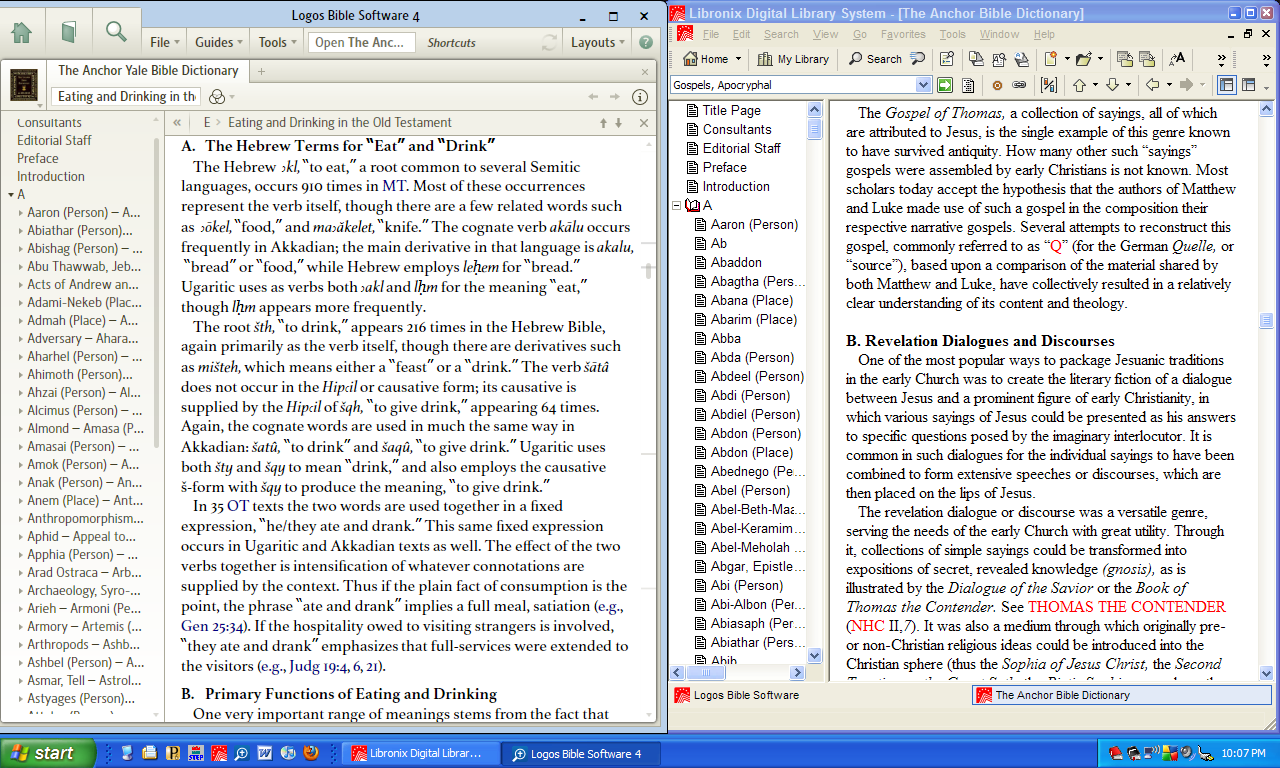Viewport: 1280px width, 768px height.
Task: Open the Logos library book icon
Action: pyautogui.click(x=68, y=32)
